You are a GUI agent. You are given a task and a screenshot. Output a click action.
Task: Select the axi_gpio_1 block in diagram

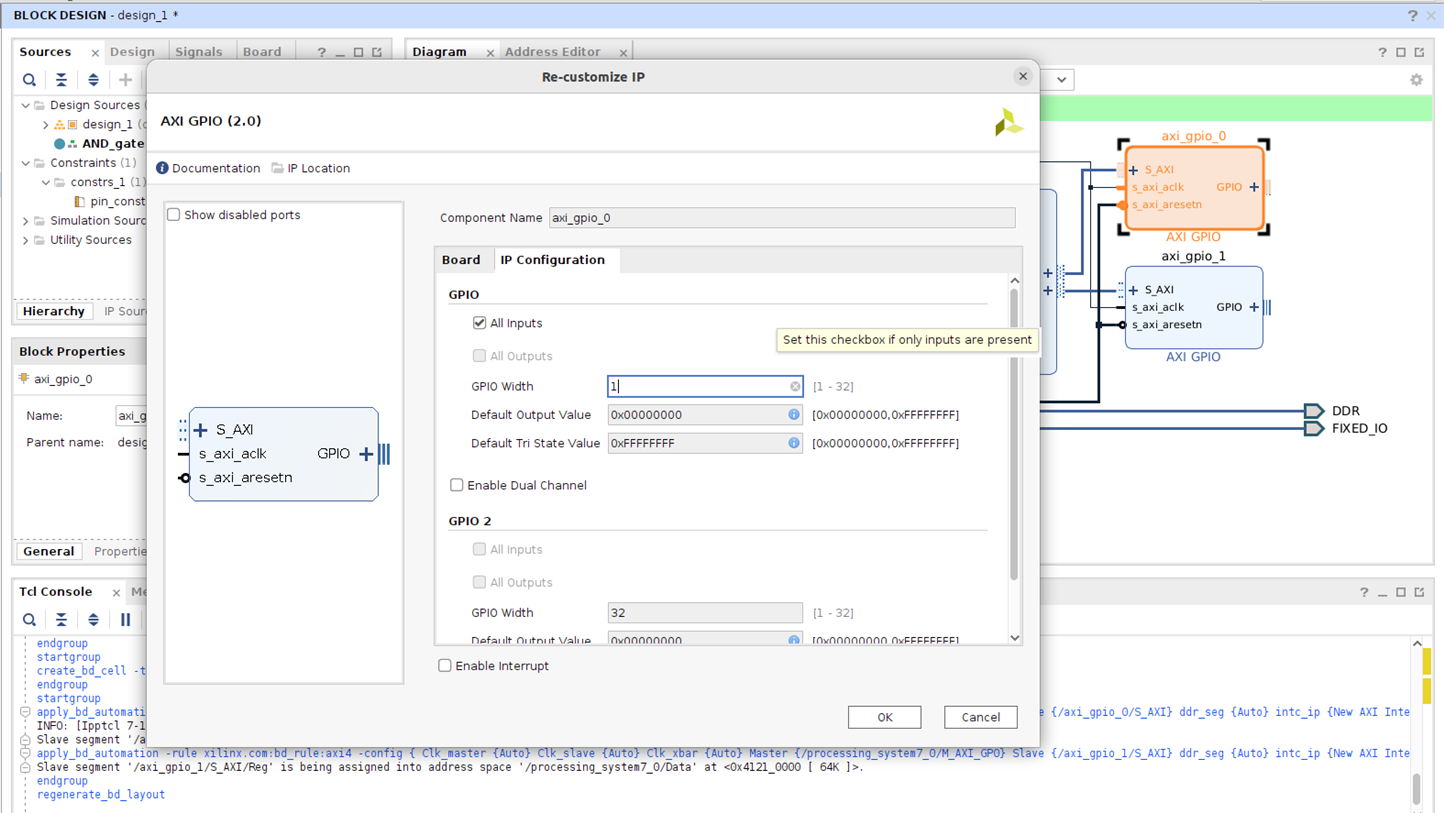[x=1193, y=307]
